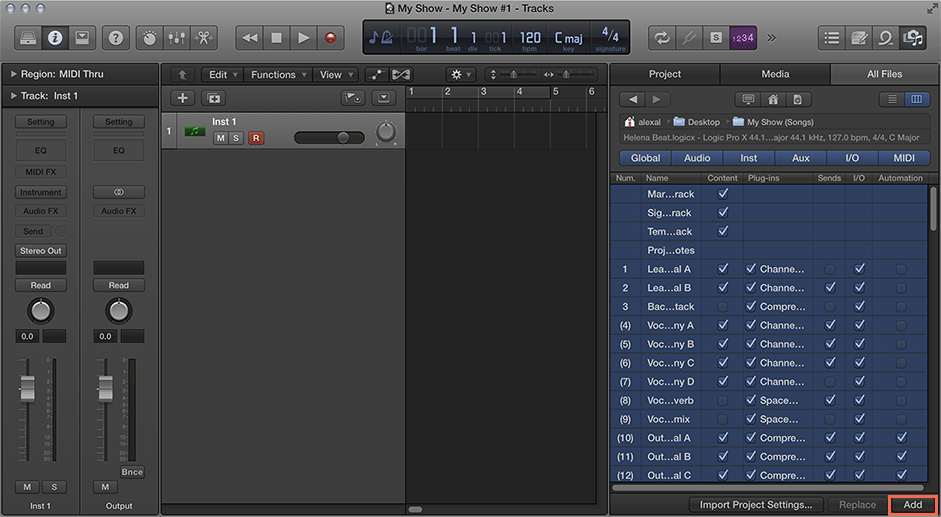This screenshot has width=941, height=517.
Task: Open the Library button in control bar
Action: (28, 38)
